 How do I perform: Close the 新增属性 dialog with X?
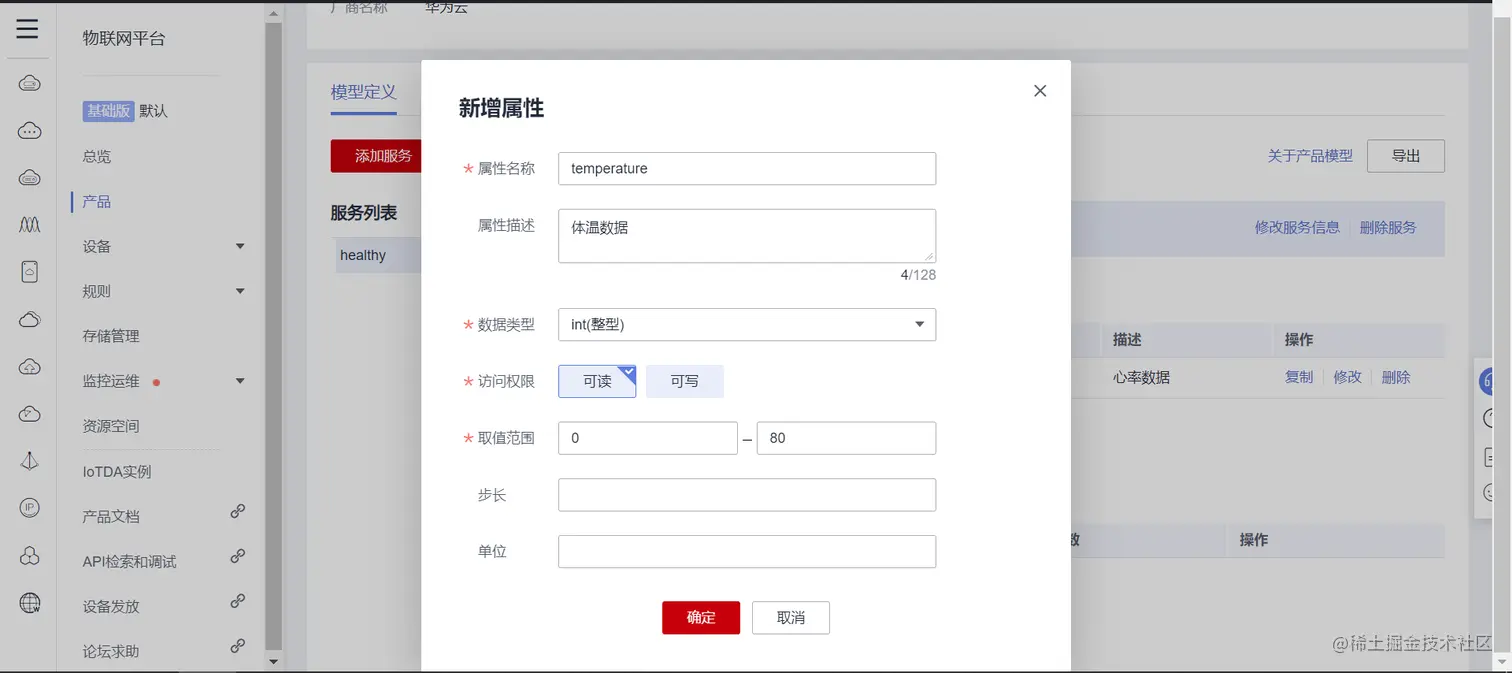tap(1040, 91)
